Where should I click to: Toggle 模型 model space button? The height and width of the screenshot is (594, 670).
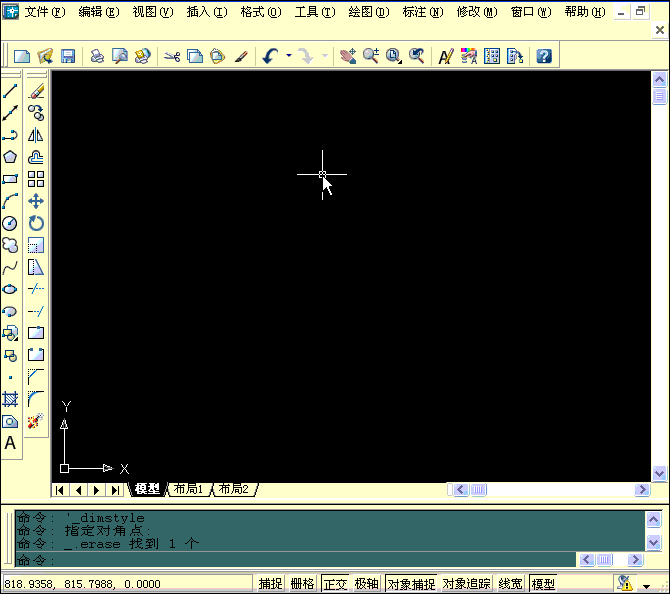tap(543, 583)
